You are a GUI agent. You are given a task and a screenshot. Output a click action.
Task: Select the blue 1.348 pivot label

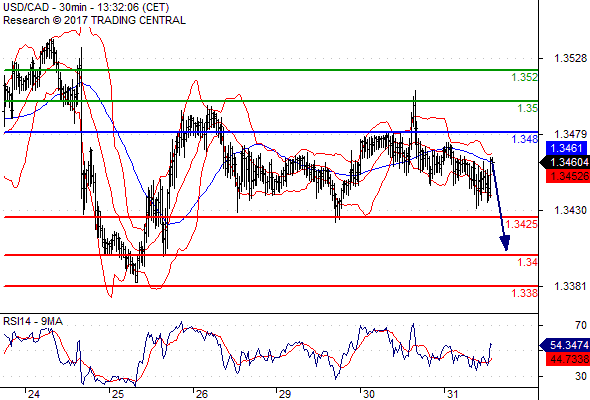click(525, 139)
